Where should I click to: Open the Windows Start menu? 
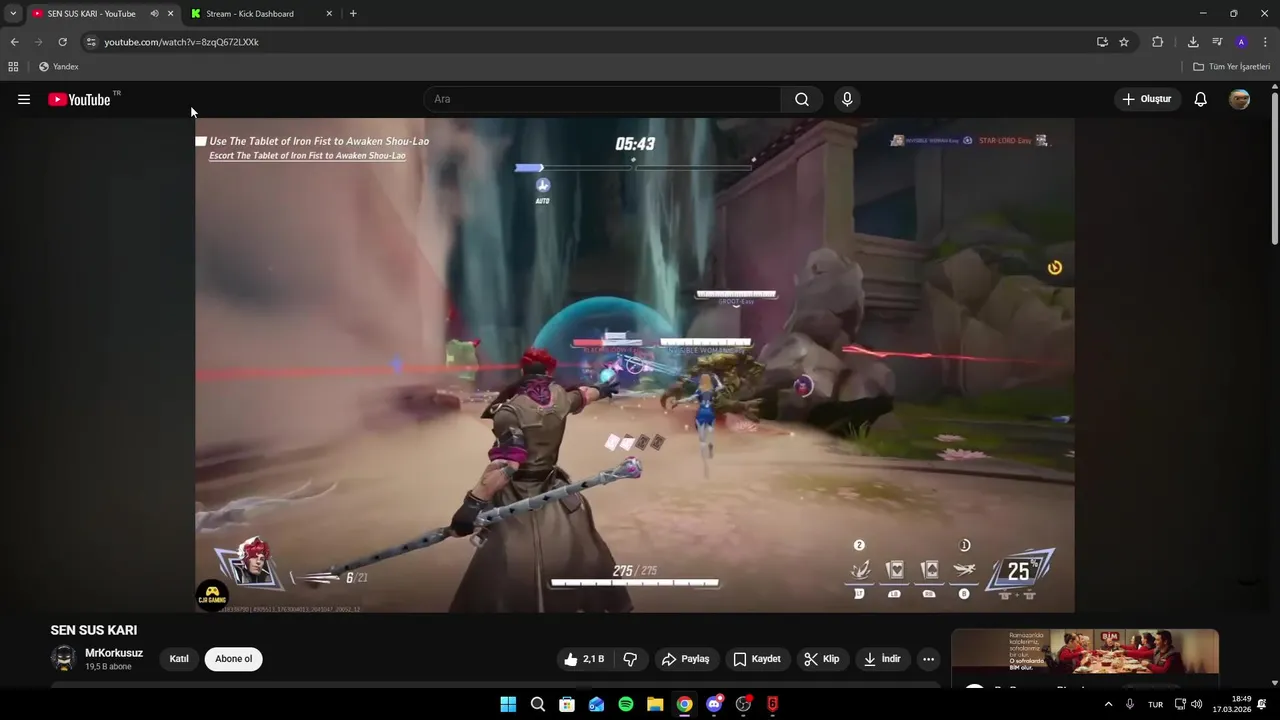pos(508,704)
